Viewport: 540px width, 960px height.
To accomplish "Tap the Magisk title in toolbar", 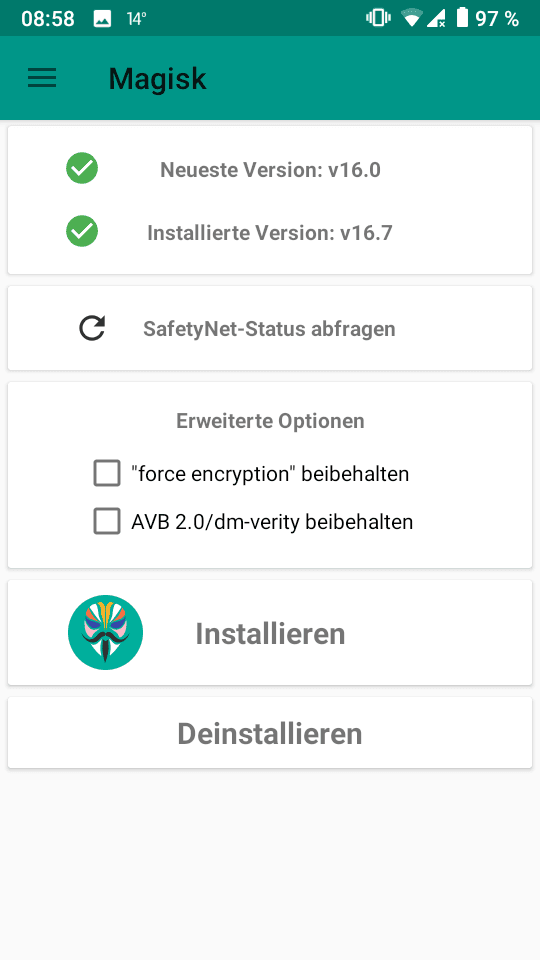I will 157,78.
